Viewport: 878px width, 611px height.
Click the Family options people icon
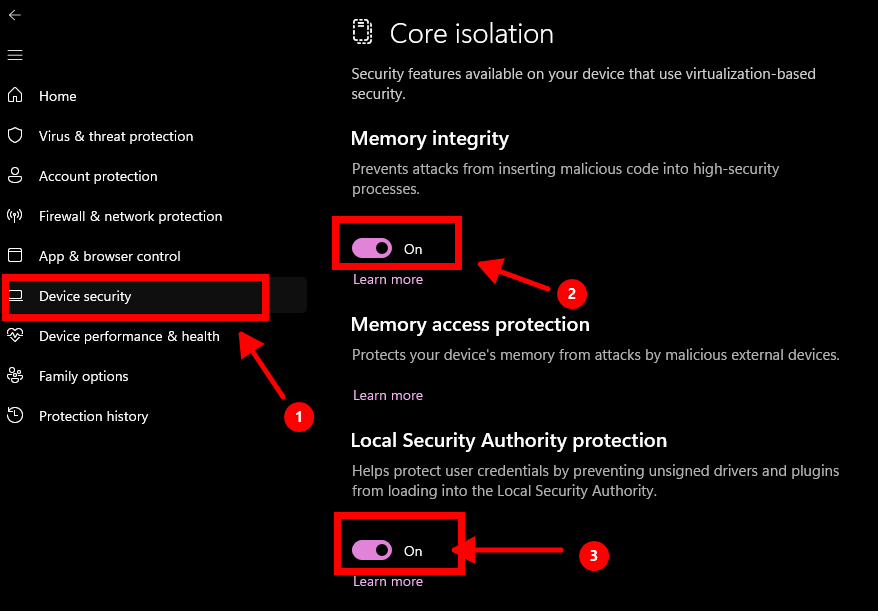tap(15, 376)
